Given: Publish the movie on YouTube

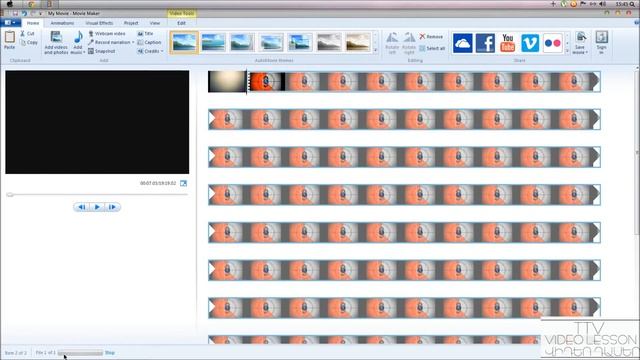Looking at the screenshot, I should click(x=507, y=43).
